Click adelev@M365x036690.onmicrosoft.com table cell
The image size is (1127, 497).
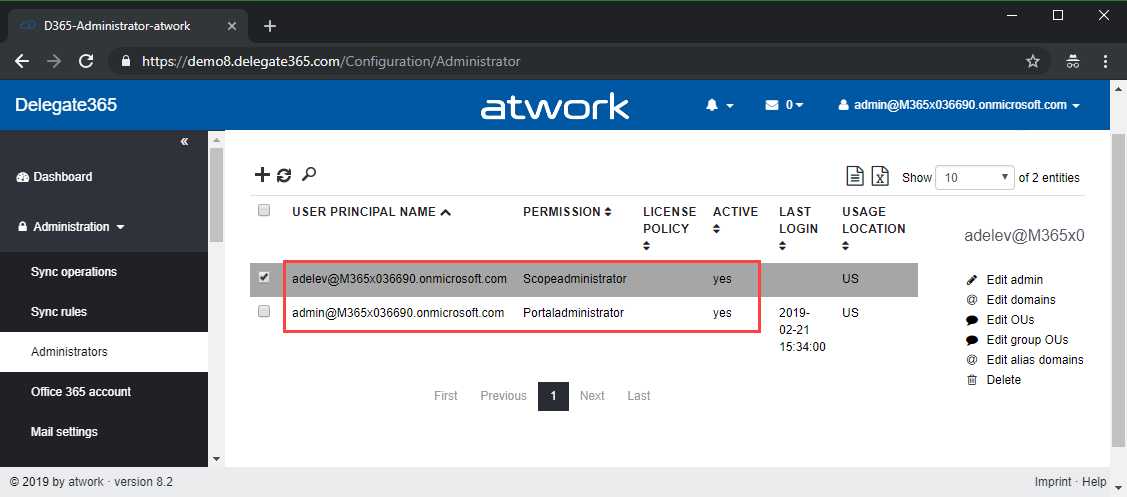[400, 278]
